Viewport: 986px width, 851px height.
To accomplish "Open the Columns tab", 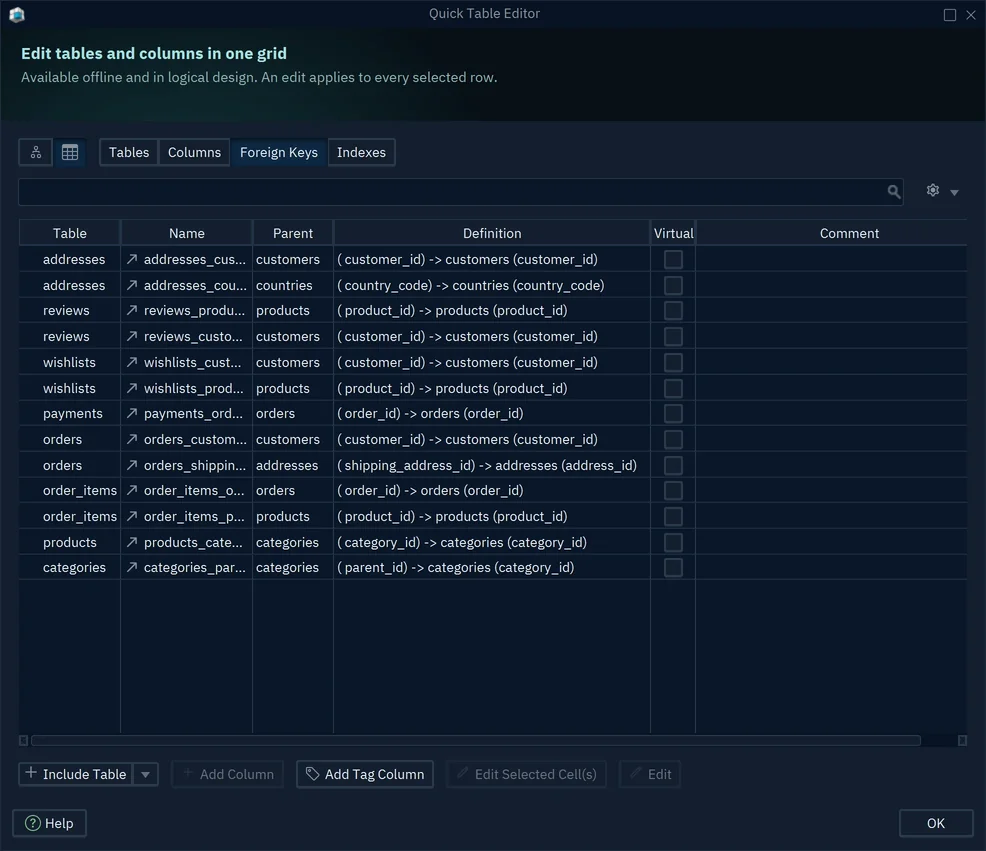I will 194,152.
